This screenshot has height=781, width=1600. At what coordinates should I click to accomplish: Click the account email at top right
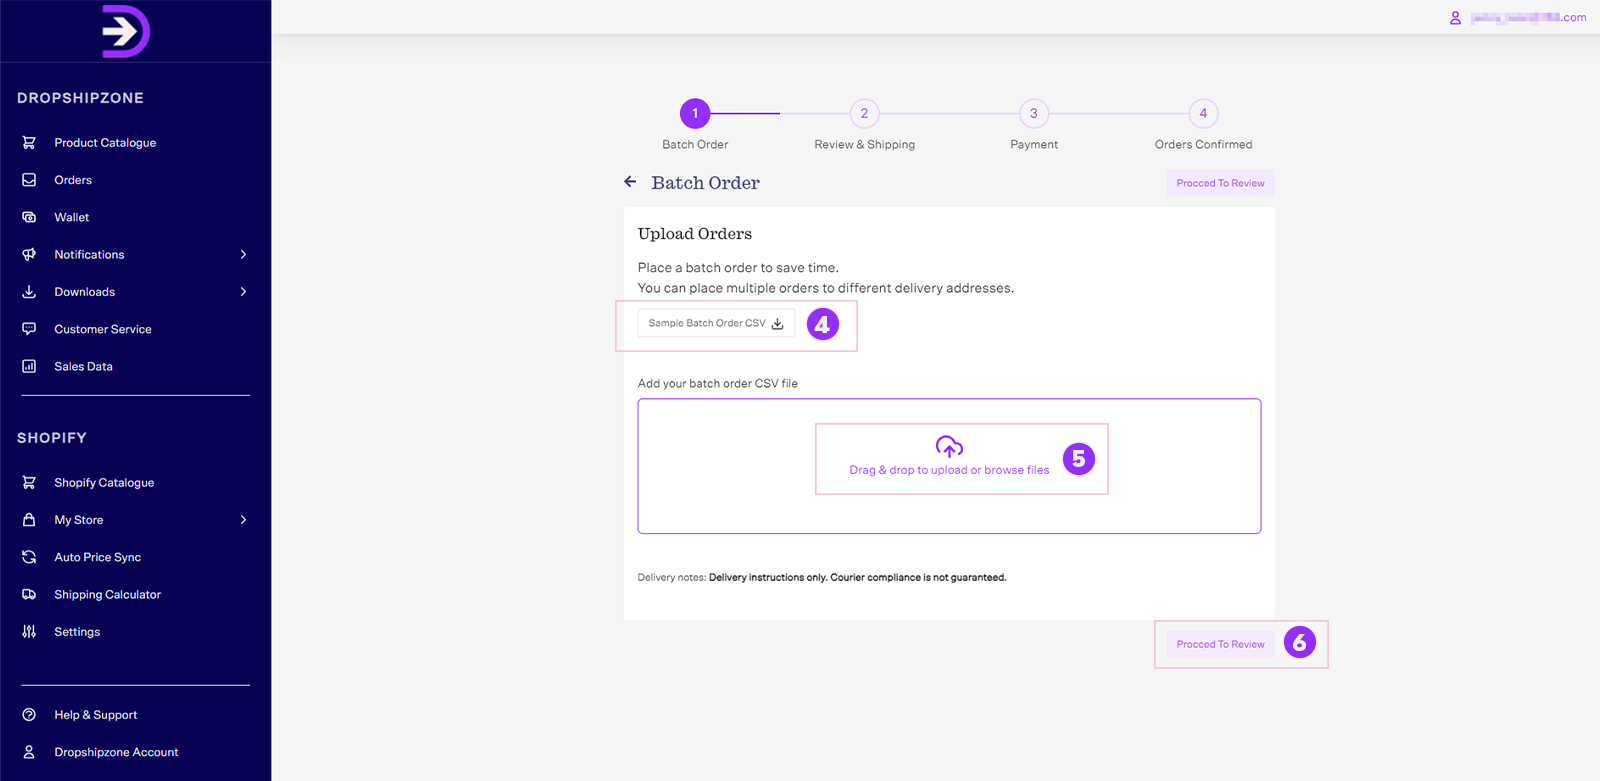[x=1528, y=18]
